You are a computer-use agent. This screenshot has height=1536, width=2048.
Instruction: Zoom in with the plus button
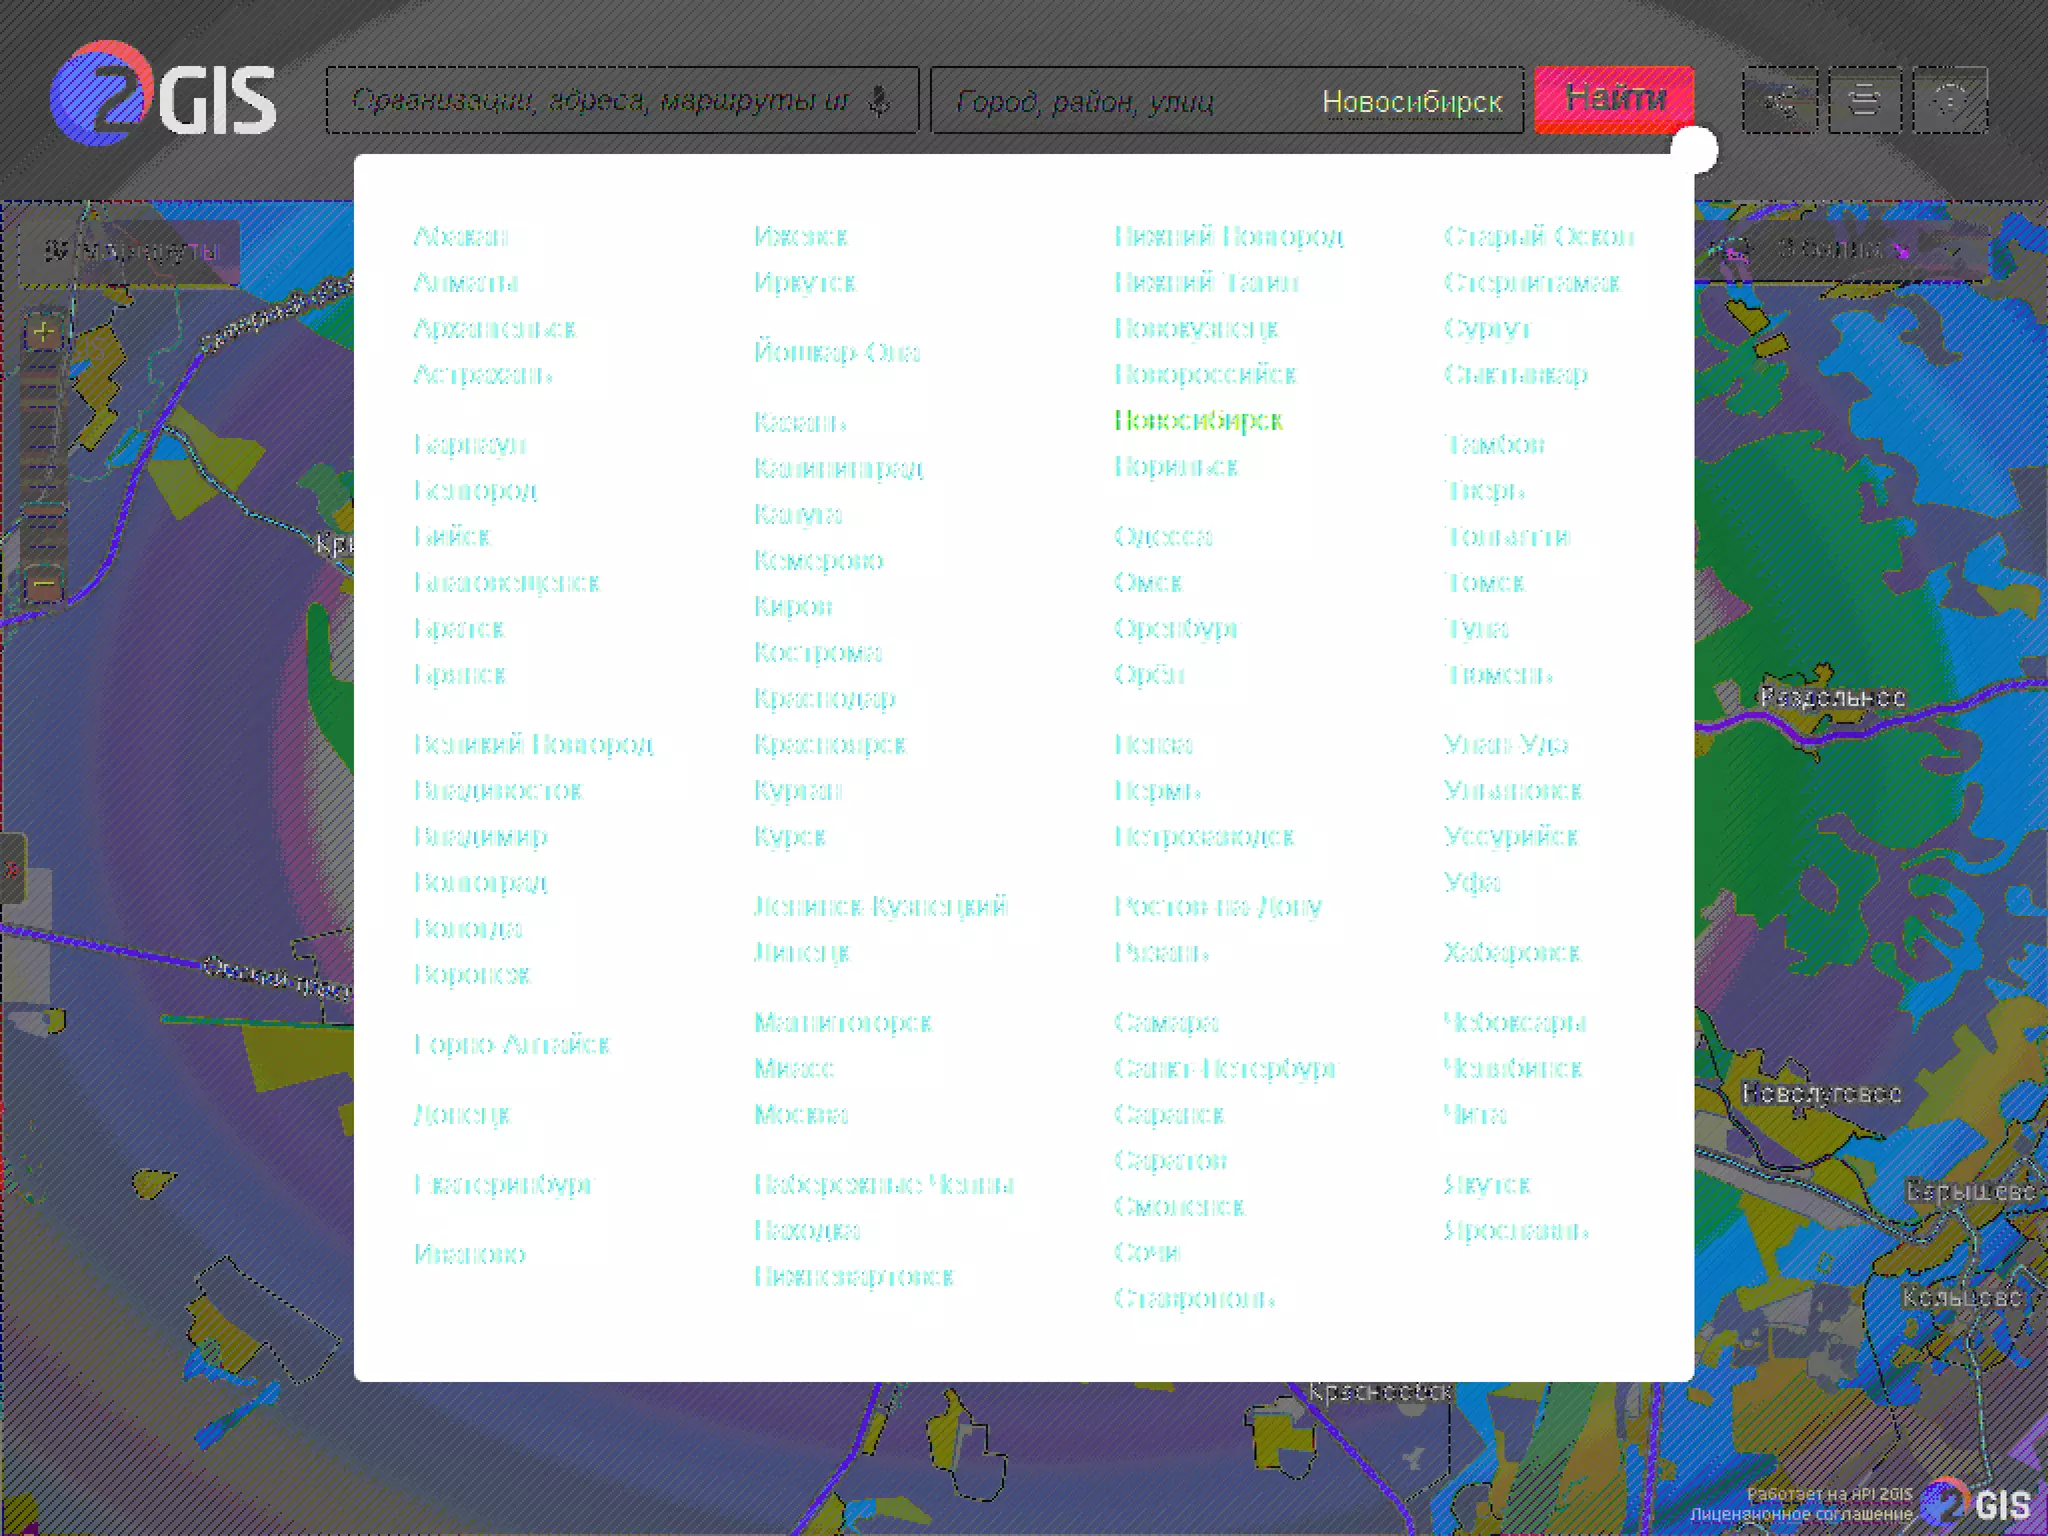(x=43, y=332)
